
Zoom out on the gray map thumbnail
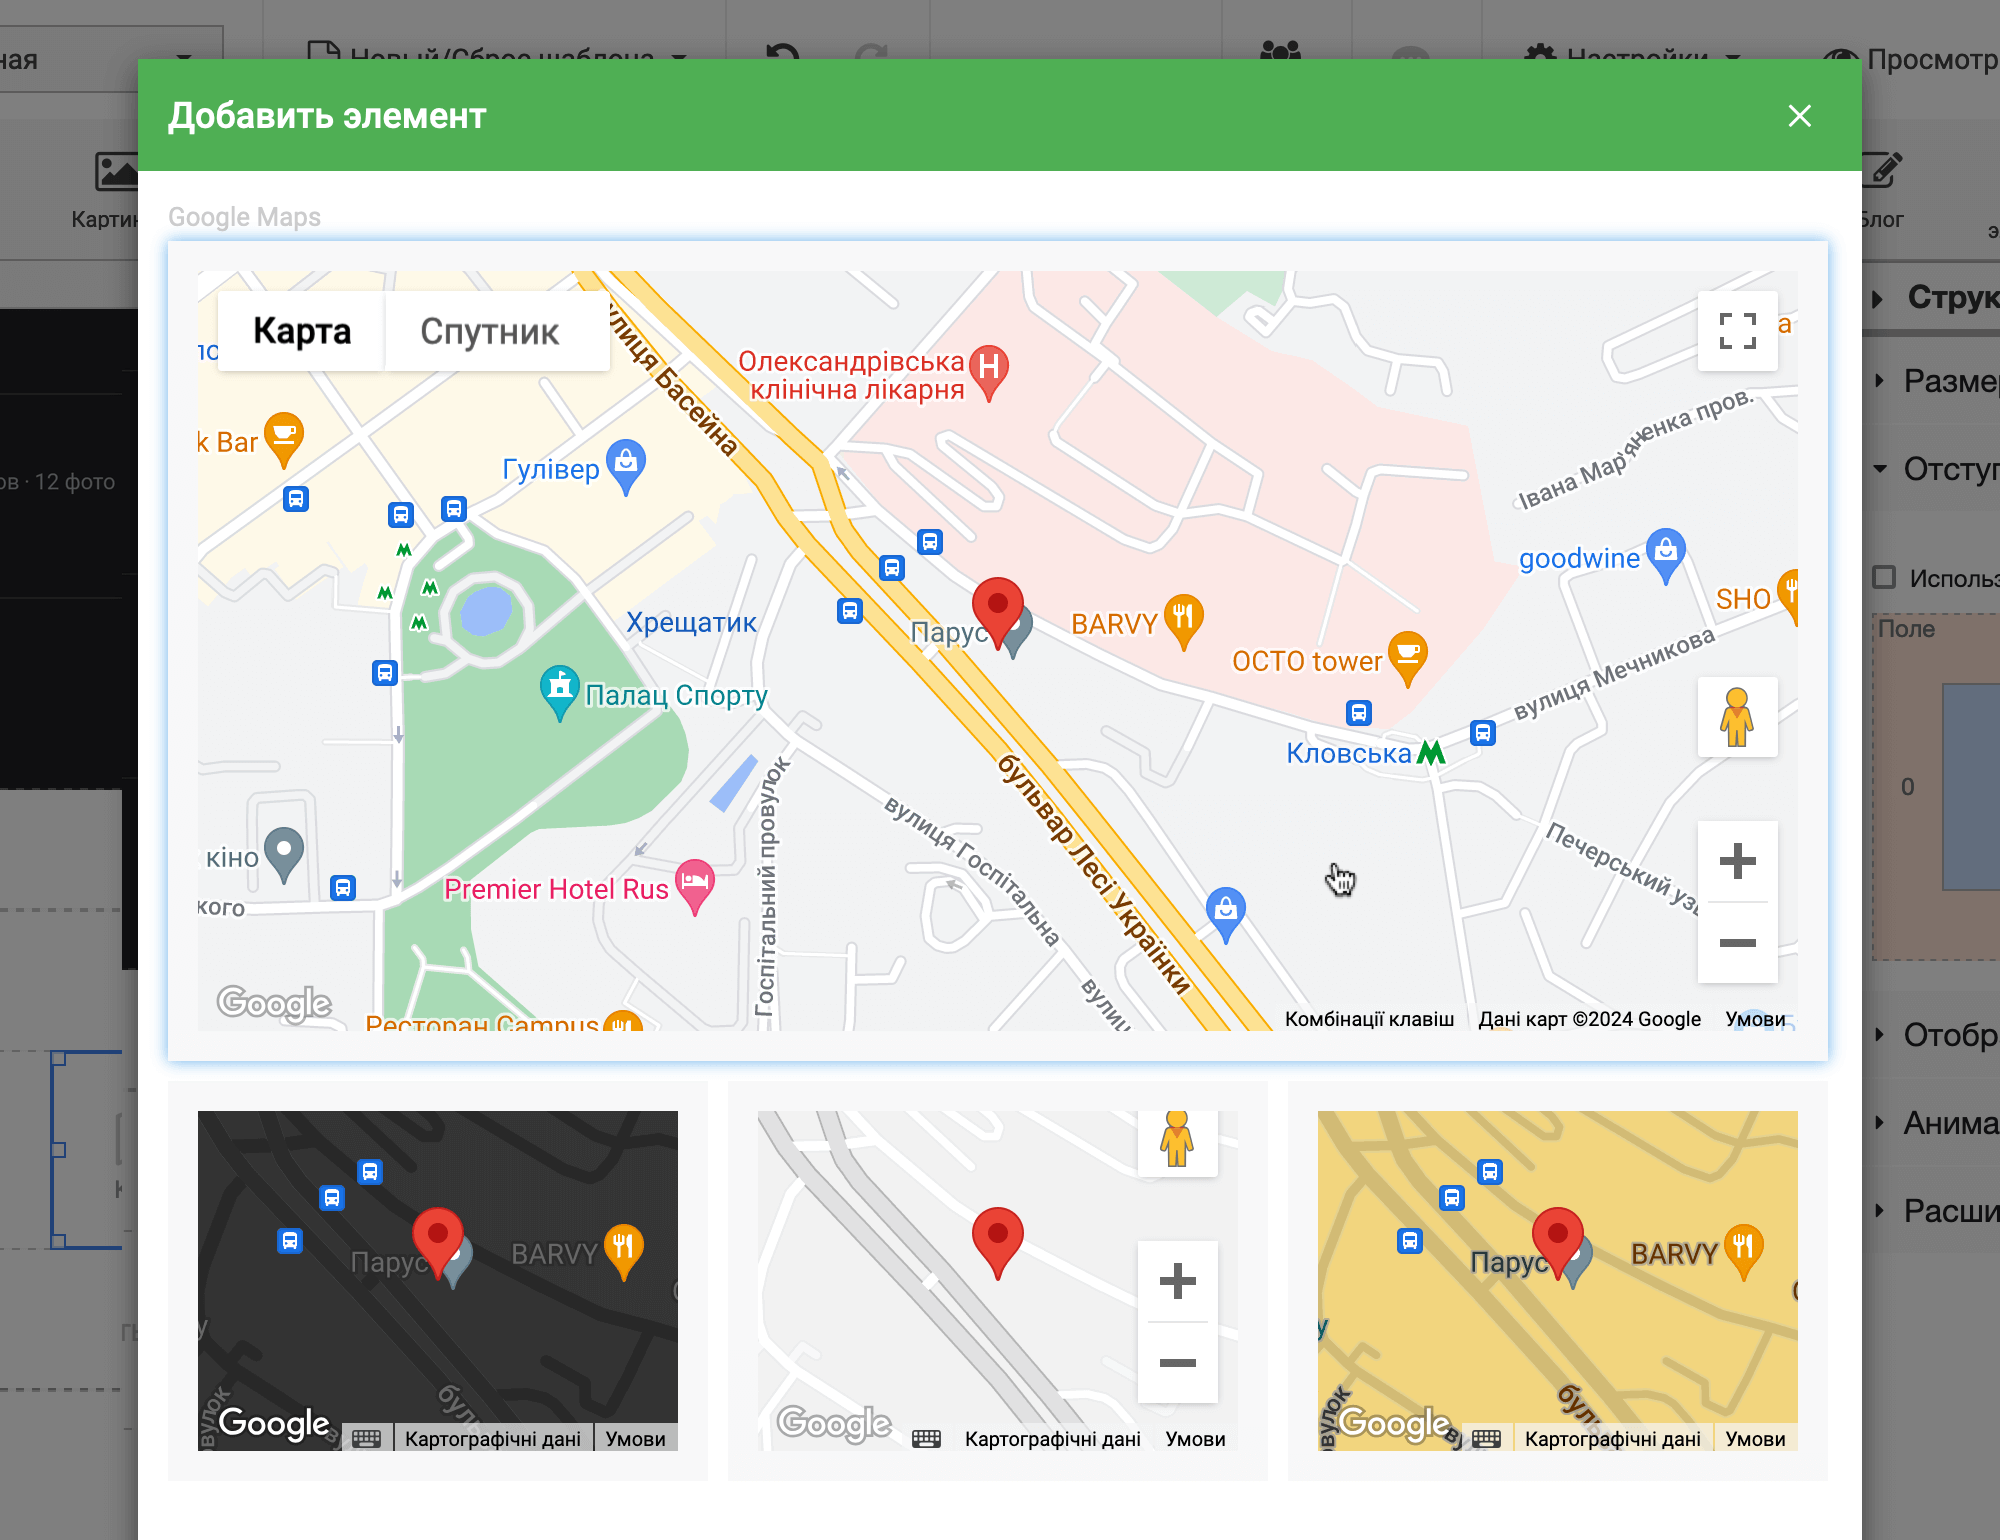(x=1177, y=1363)
